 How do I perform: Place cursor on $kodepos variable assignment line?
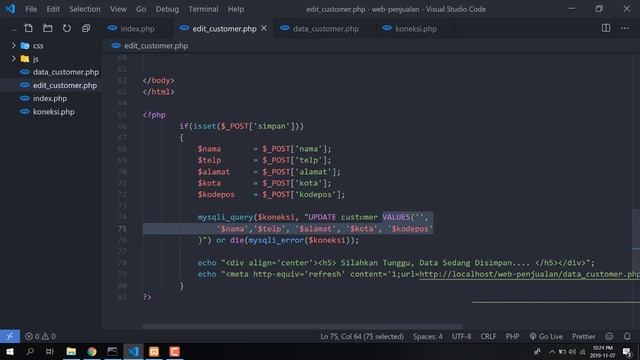[271, 194]
